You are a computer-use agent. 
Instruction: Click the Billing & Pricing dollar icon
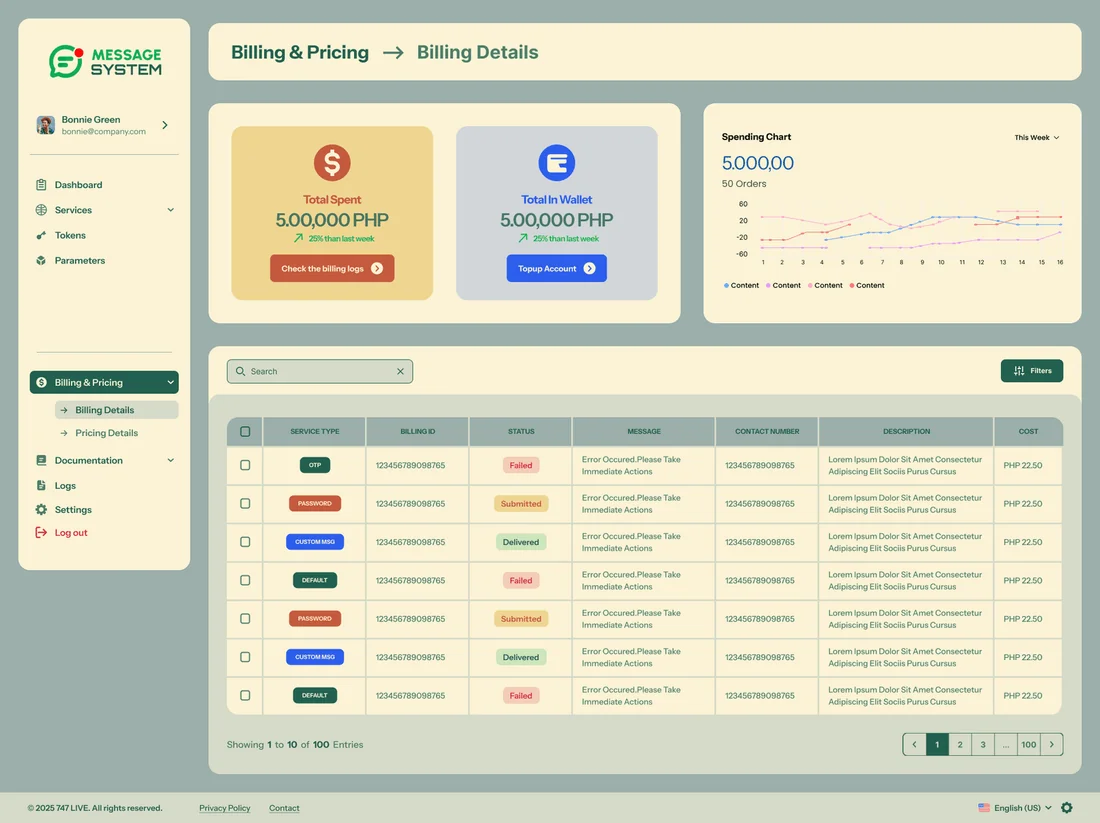pos(41,382)
